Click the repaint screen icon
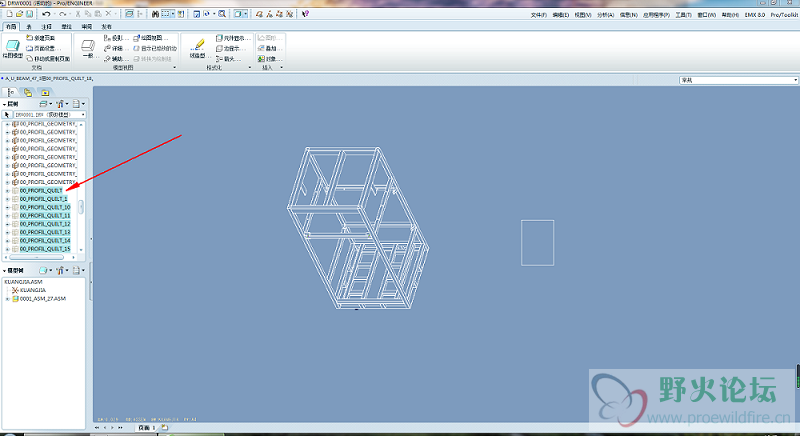 (196, 14)
